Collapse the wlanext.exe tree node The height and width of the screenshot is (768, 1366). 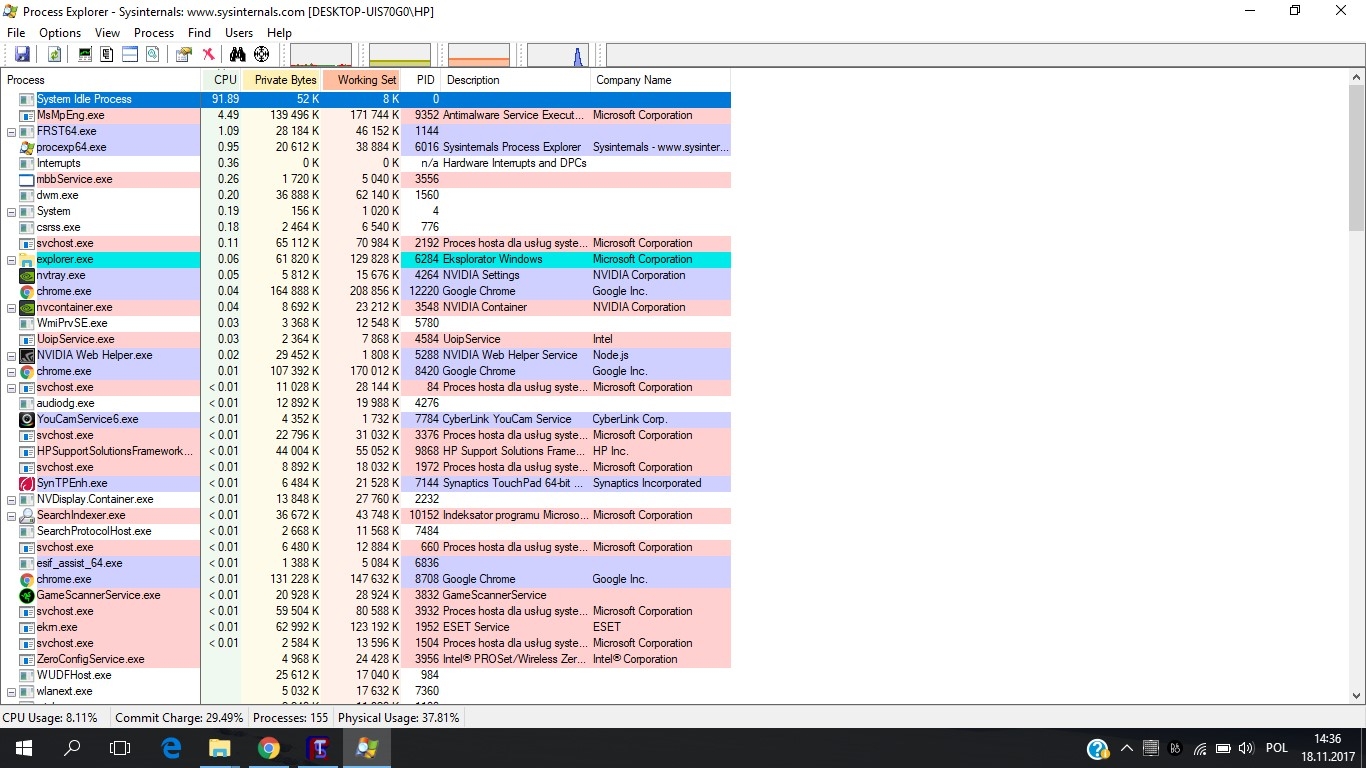pyautogui.click(x=12, y=691)
